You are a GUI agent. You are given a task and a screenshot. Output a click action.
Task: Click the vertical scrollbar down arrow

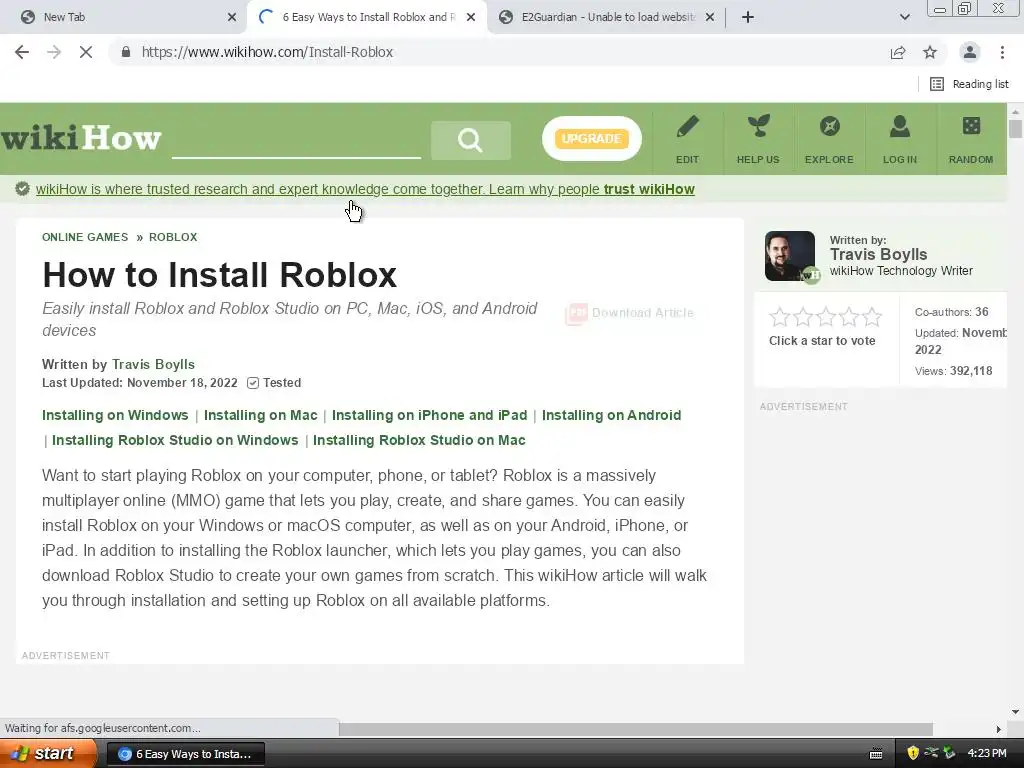pos(1015,712)
